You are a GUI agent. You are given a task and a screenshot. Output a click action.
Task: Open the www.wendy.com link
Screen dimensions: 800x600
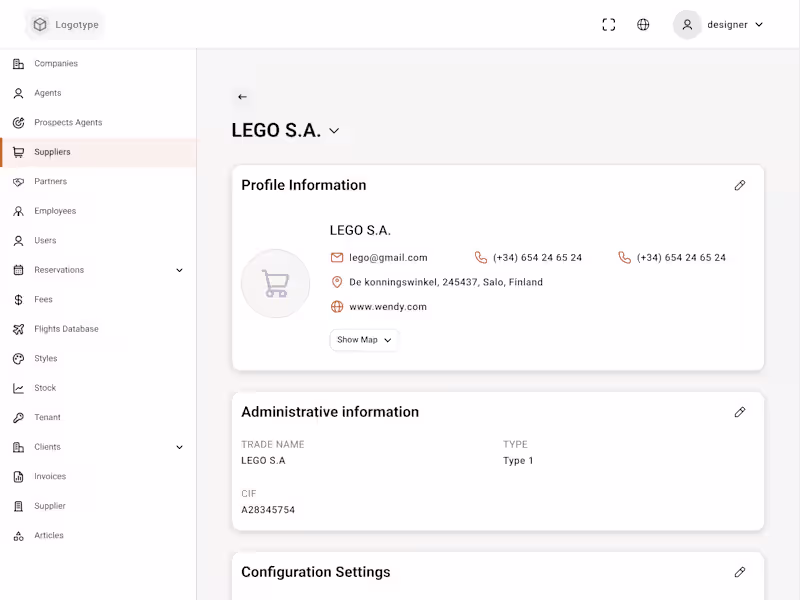pos(388,307)
